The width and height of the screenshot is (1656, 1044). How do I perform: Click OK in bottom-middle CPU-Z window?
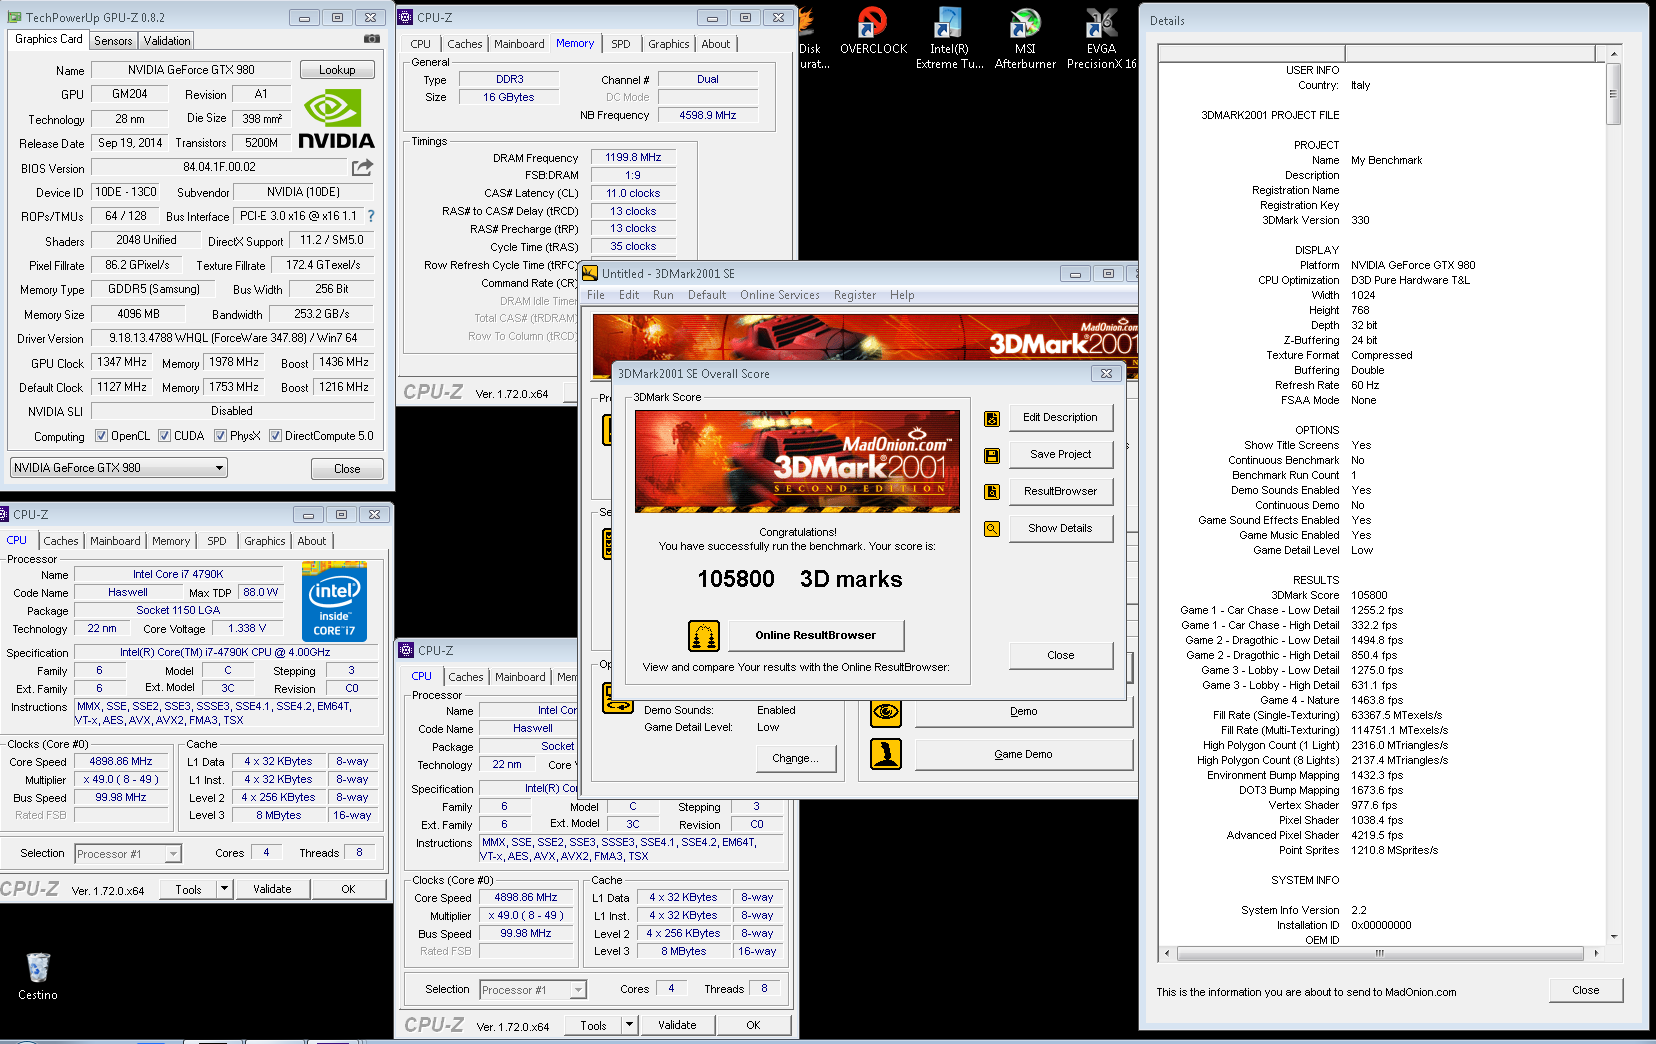753,1025
